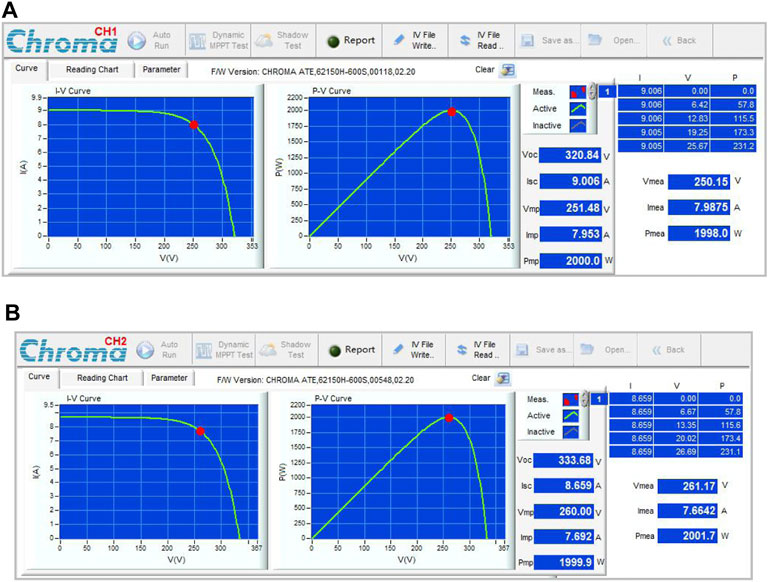Click Save as floppy icon in CH1 window

528,41
